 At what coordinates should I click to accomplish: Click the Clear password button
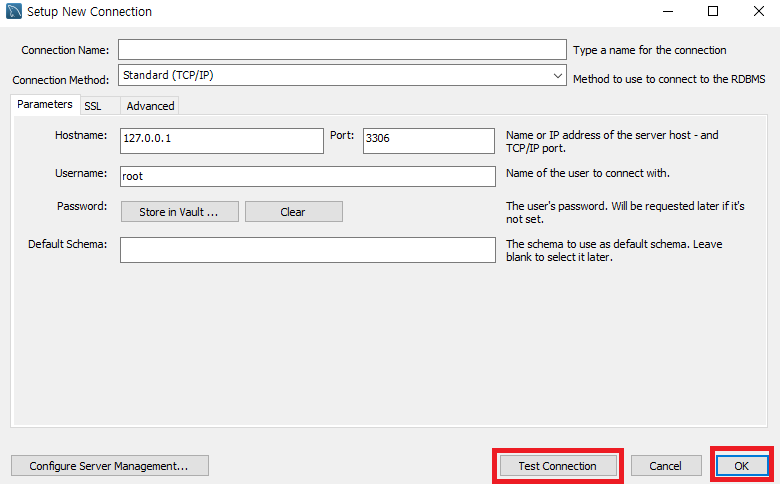293,212
